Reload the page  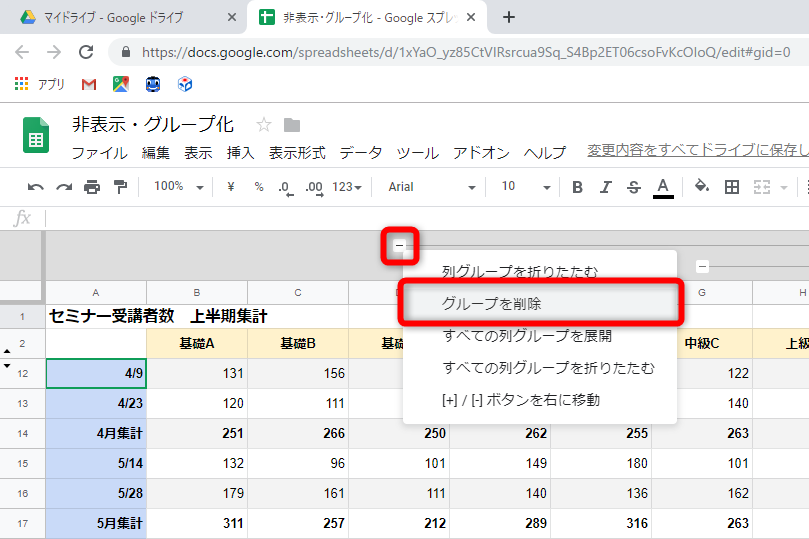[86, 52]
